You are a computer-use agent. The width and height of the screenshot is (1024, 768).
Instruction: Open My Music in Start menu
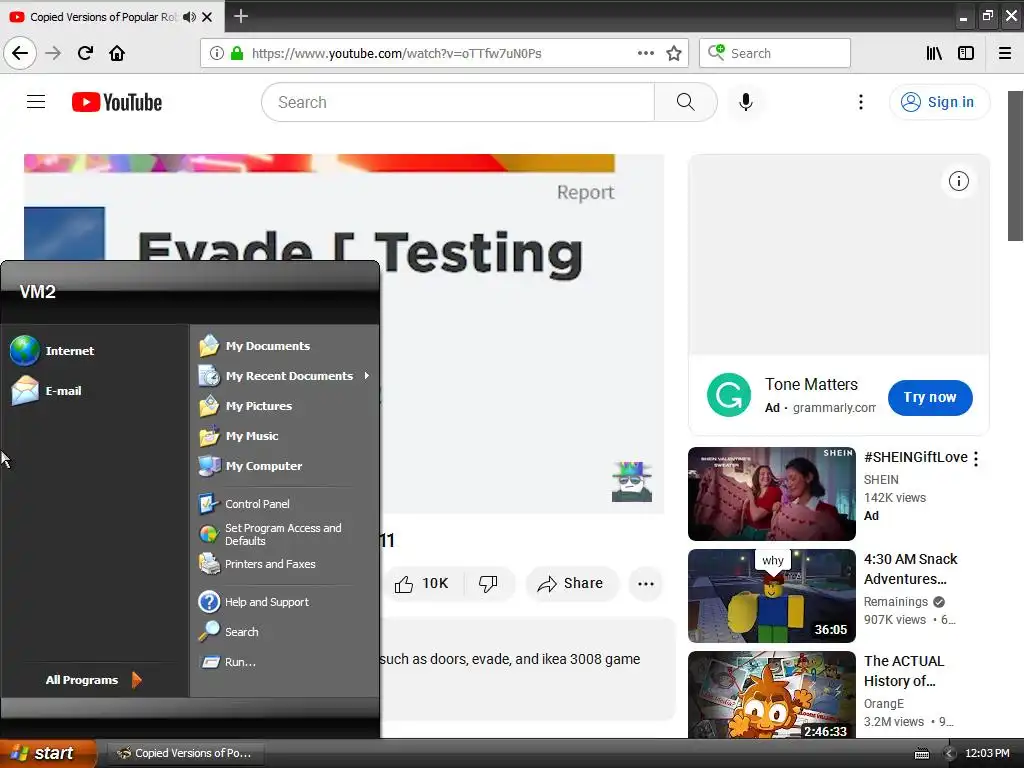coord(239,436)
